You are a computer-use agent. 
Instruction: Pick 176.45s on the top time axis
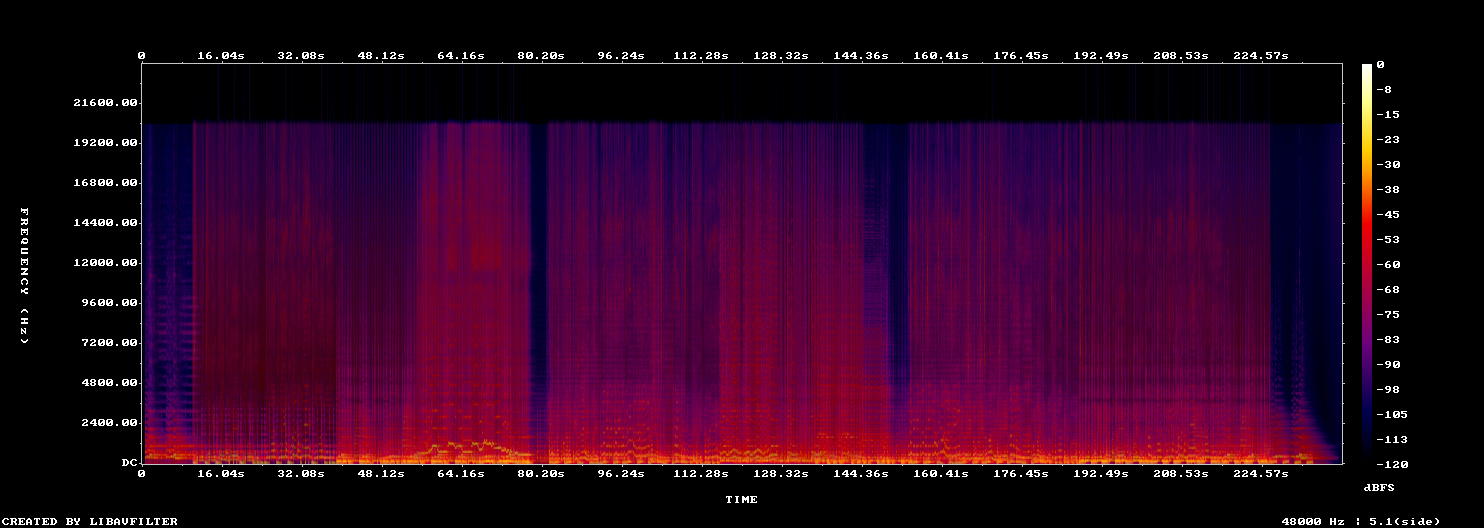[x=1021, y=55]
